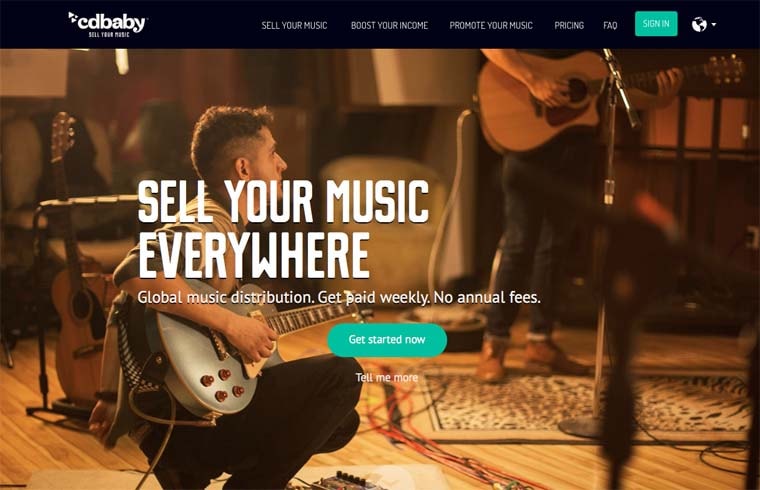Click the Sell Your Music tagline under the logo
This screenshot has height=490, width=760.
point(109,35)
